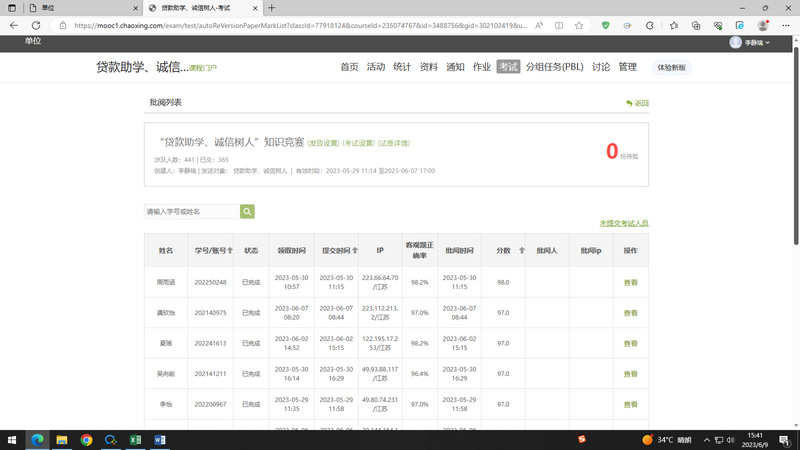This screenshot has height=450, width=800.
Task: Refresh the page using reload icon
Action: (53, 25)
